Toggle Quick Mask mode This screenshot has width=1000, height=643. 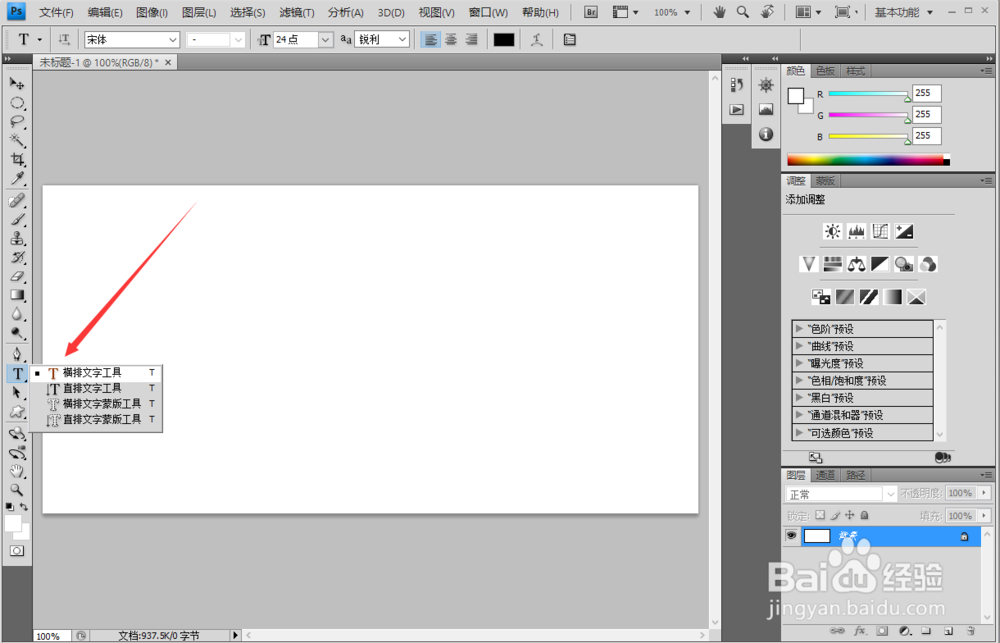click(17, 551)
